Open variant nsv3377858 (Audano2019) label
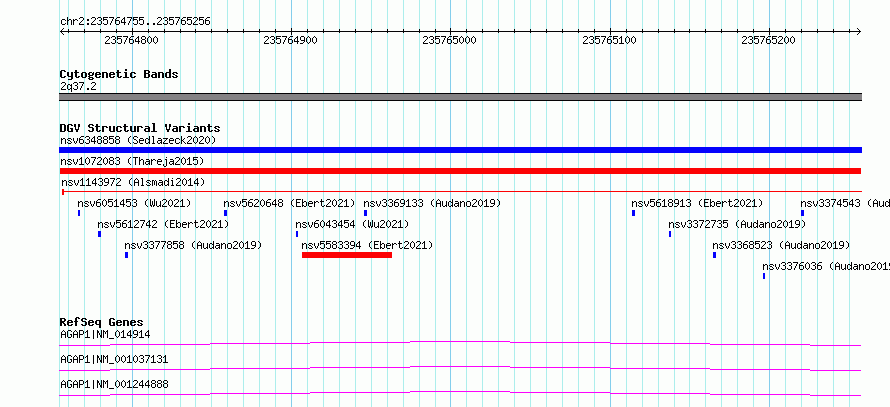 point(193,245)
